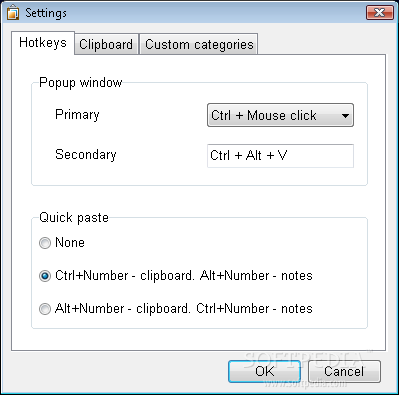Click the Settings title text

[46, 13]
